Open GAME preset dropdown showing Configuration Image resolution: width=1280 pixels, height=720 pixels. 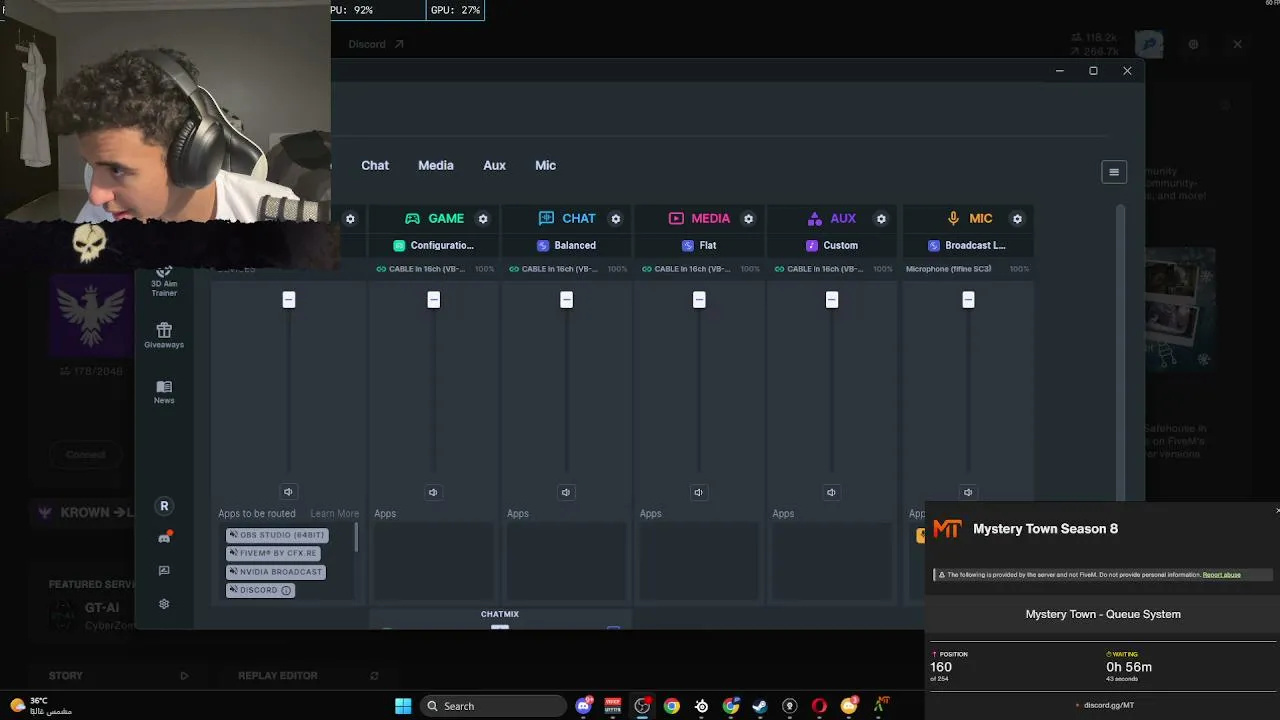pos(434,245)
